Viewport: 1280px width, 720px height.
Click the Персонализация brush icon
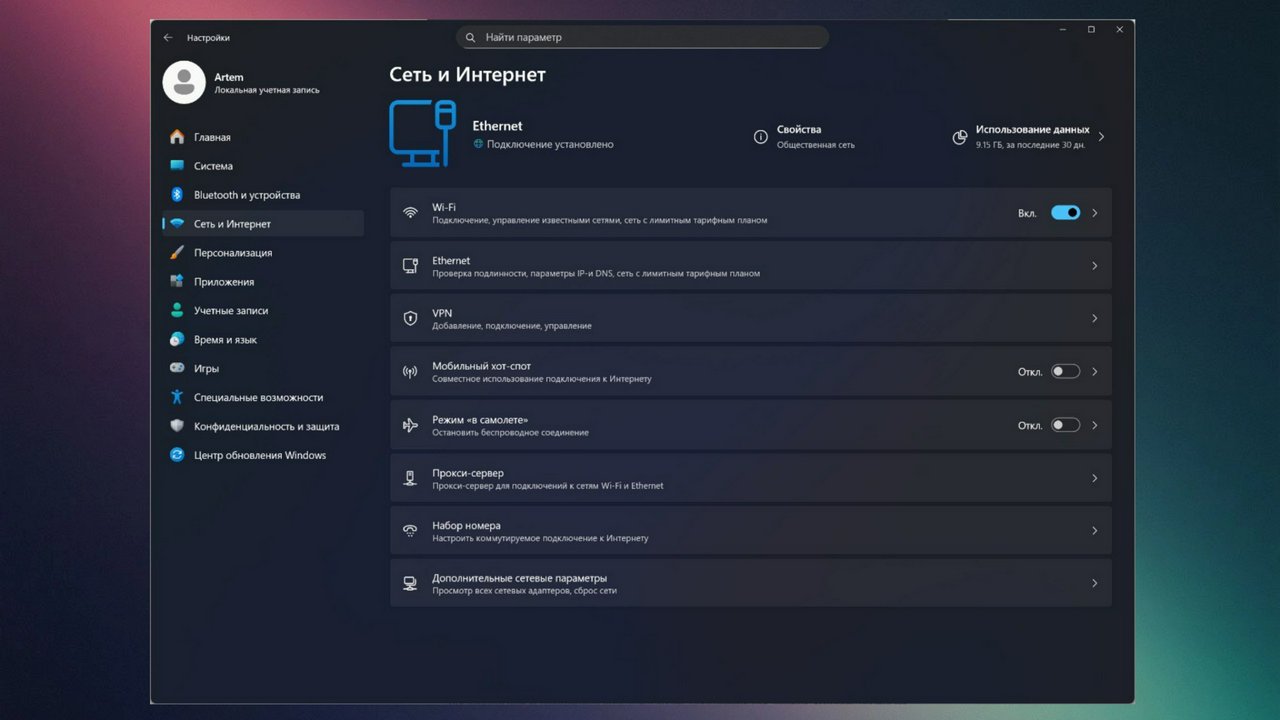(x=177, y=253)
